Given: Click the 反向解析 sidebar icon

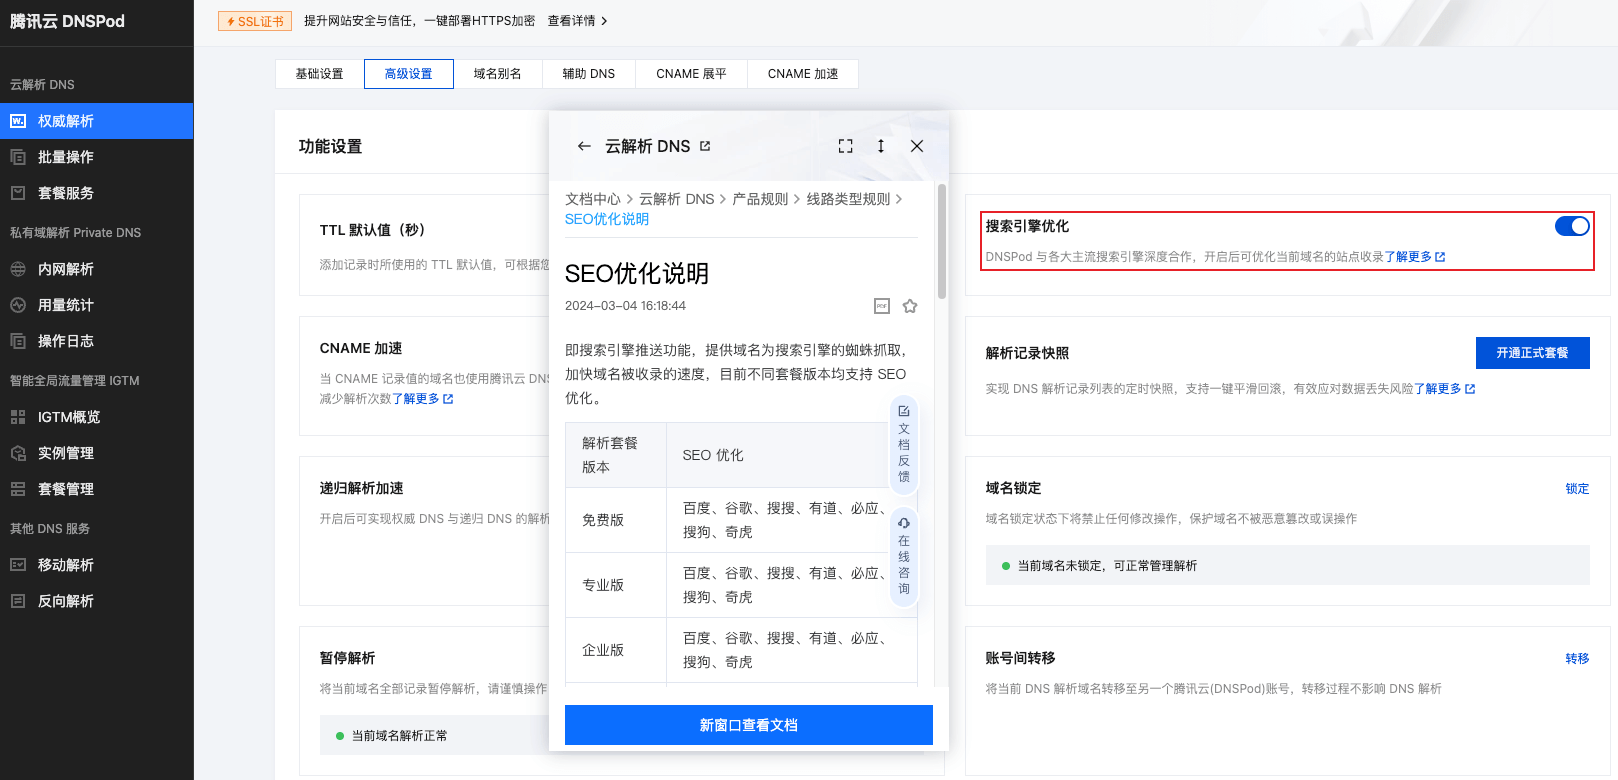Looking at the screenshot, I should (x=18, y=601).
